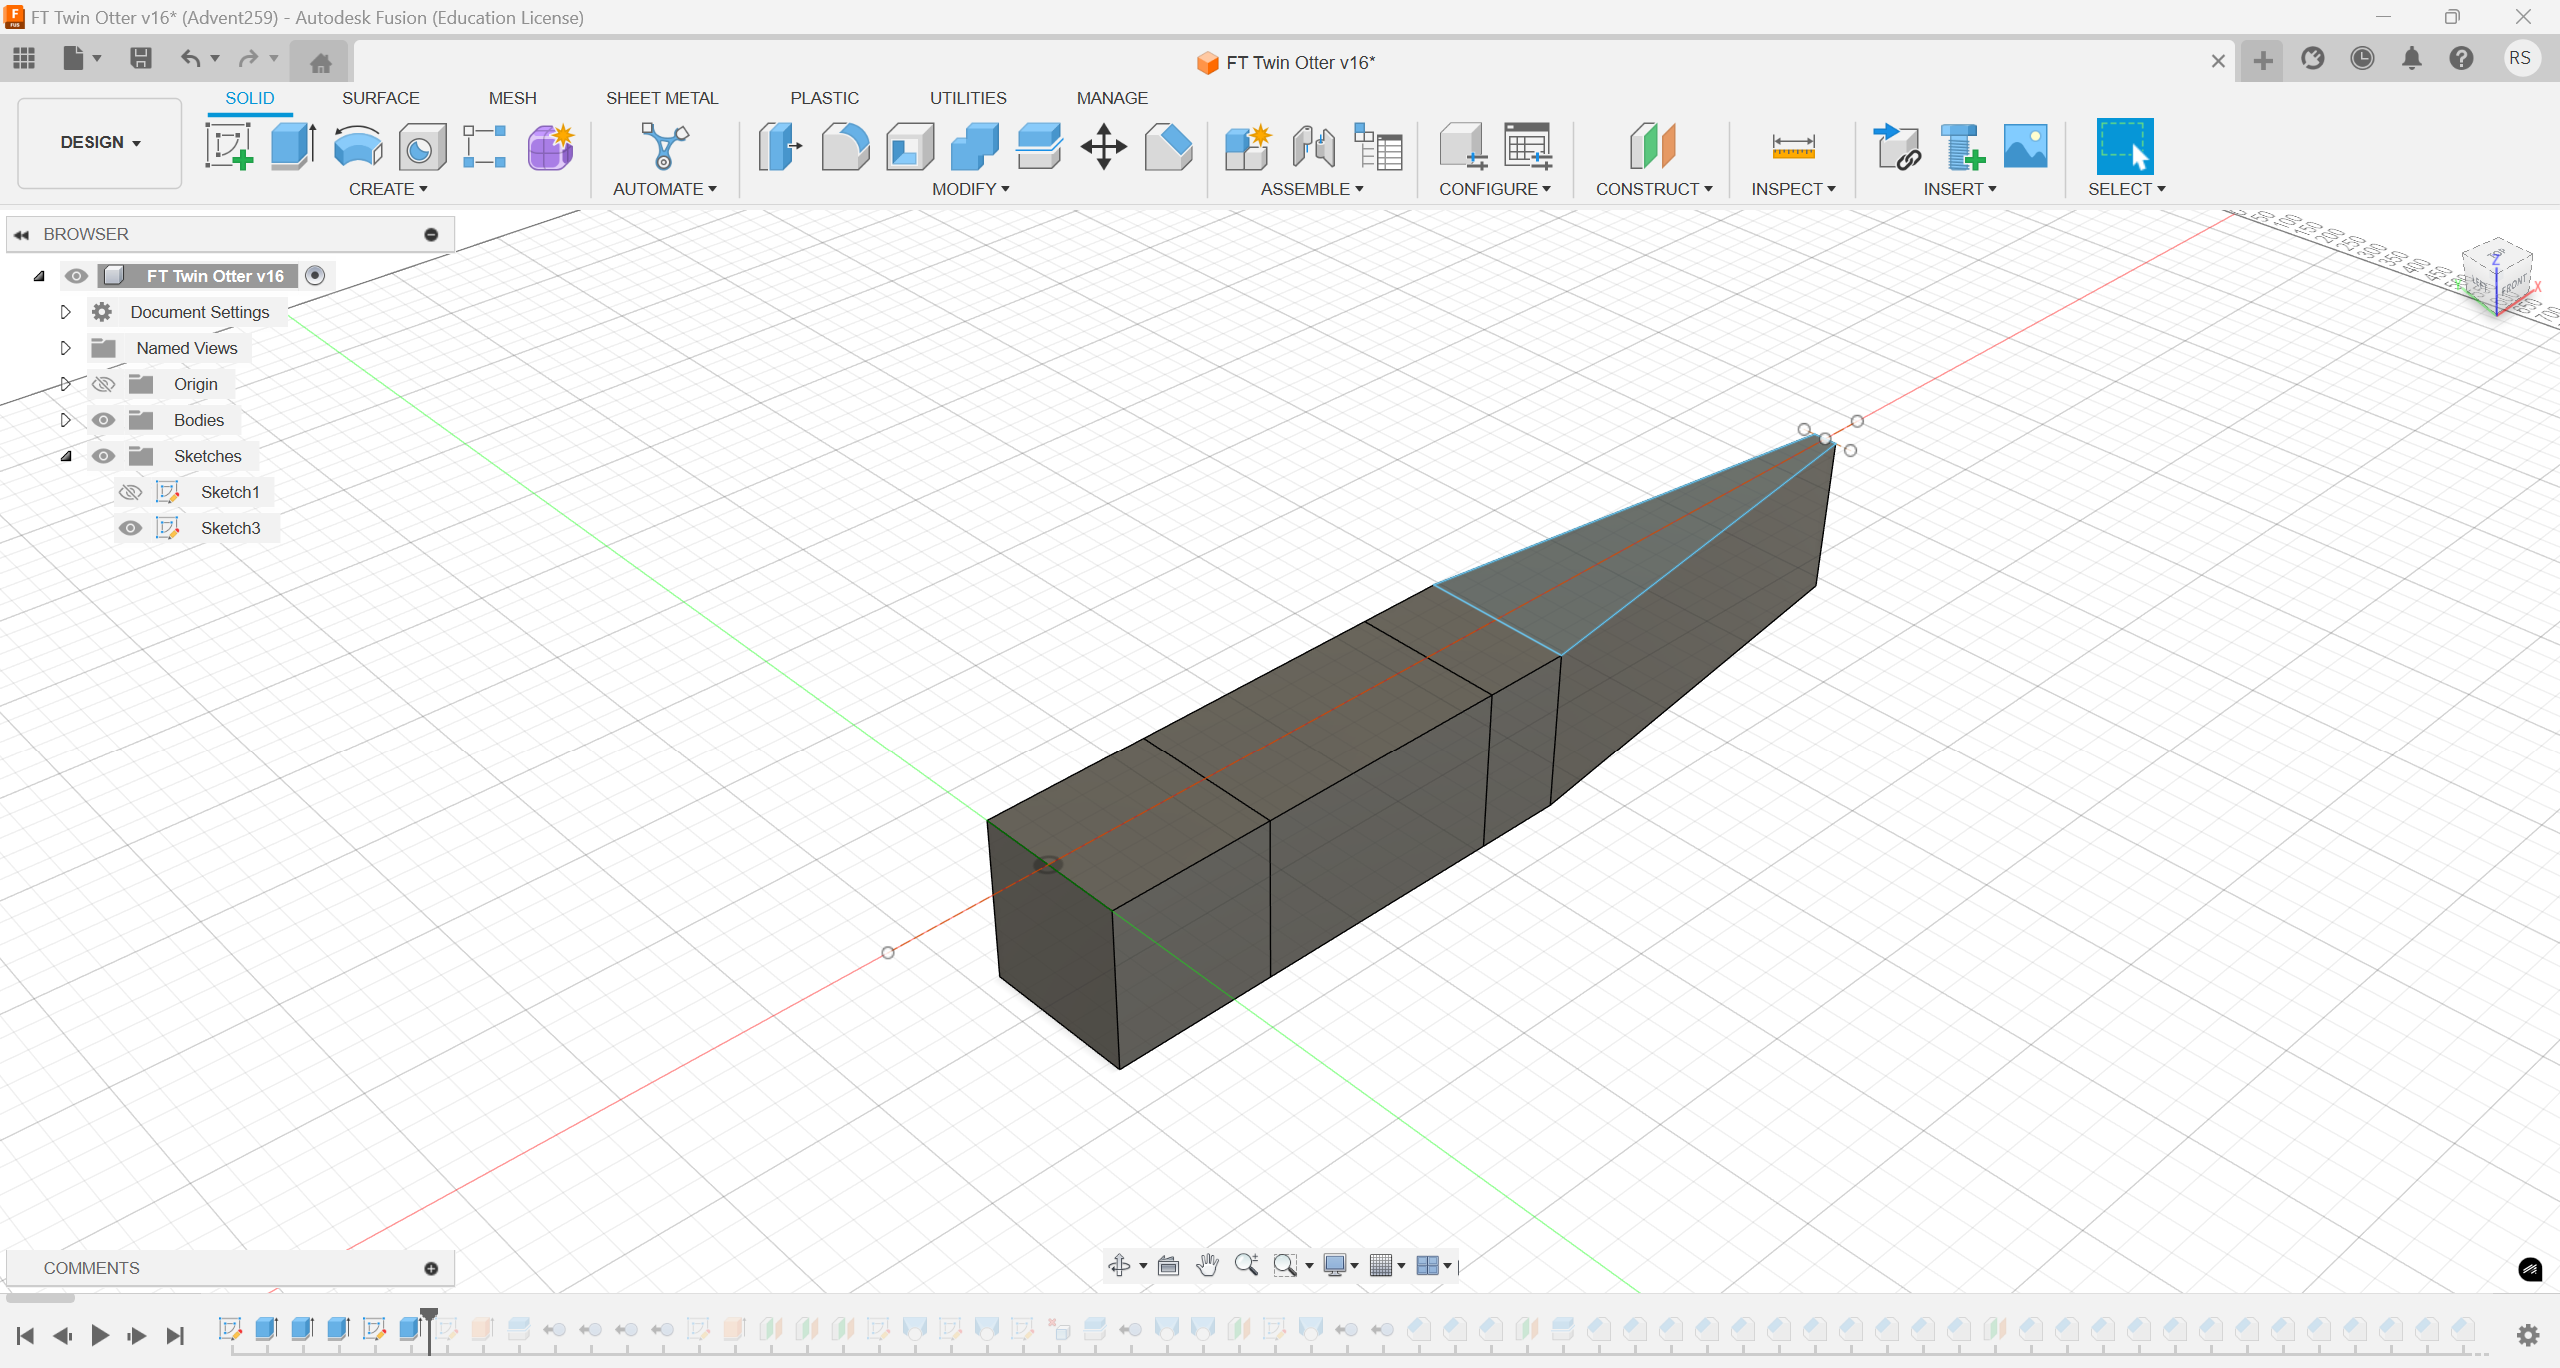Click the Redo button
Image resolution: width=2560 pixels, height=1368 pixels.
pos(248,58)
